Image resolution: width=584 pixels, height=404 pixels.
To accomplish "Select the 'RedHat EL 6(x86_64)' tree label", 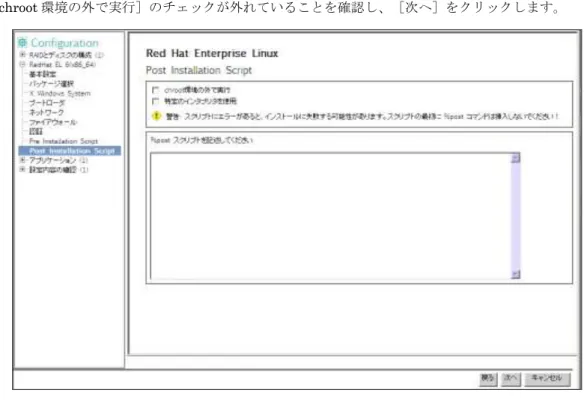I will [62, 64].
